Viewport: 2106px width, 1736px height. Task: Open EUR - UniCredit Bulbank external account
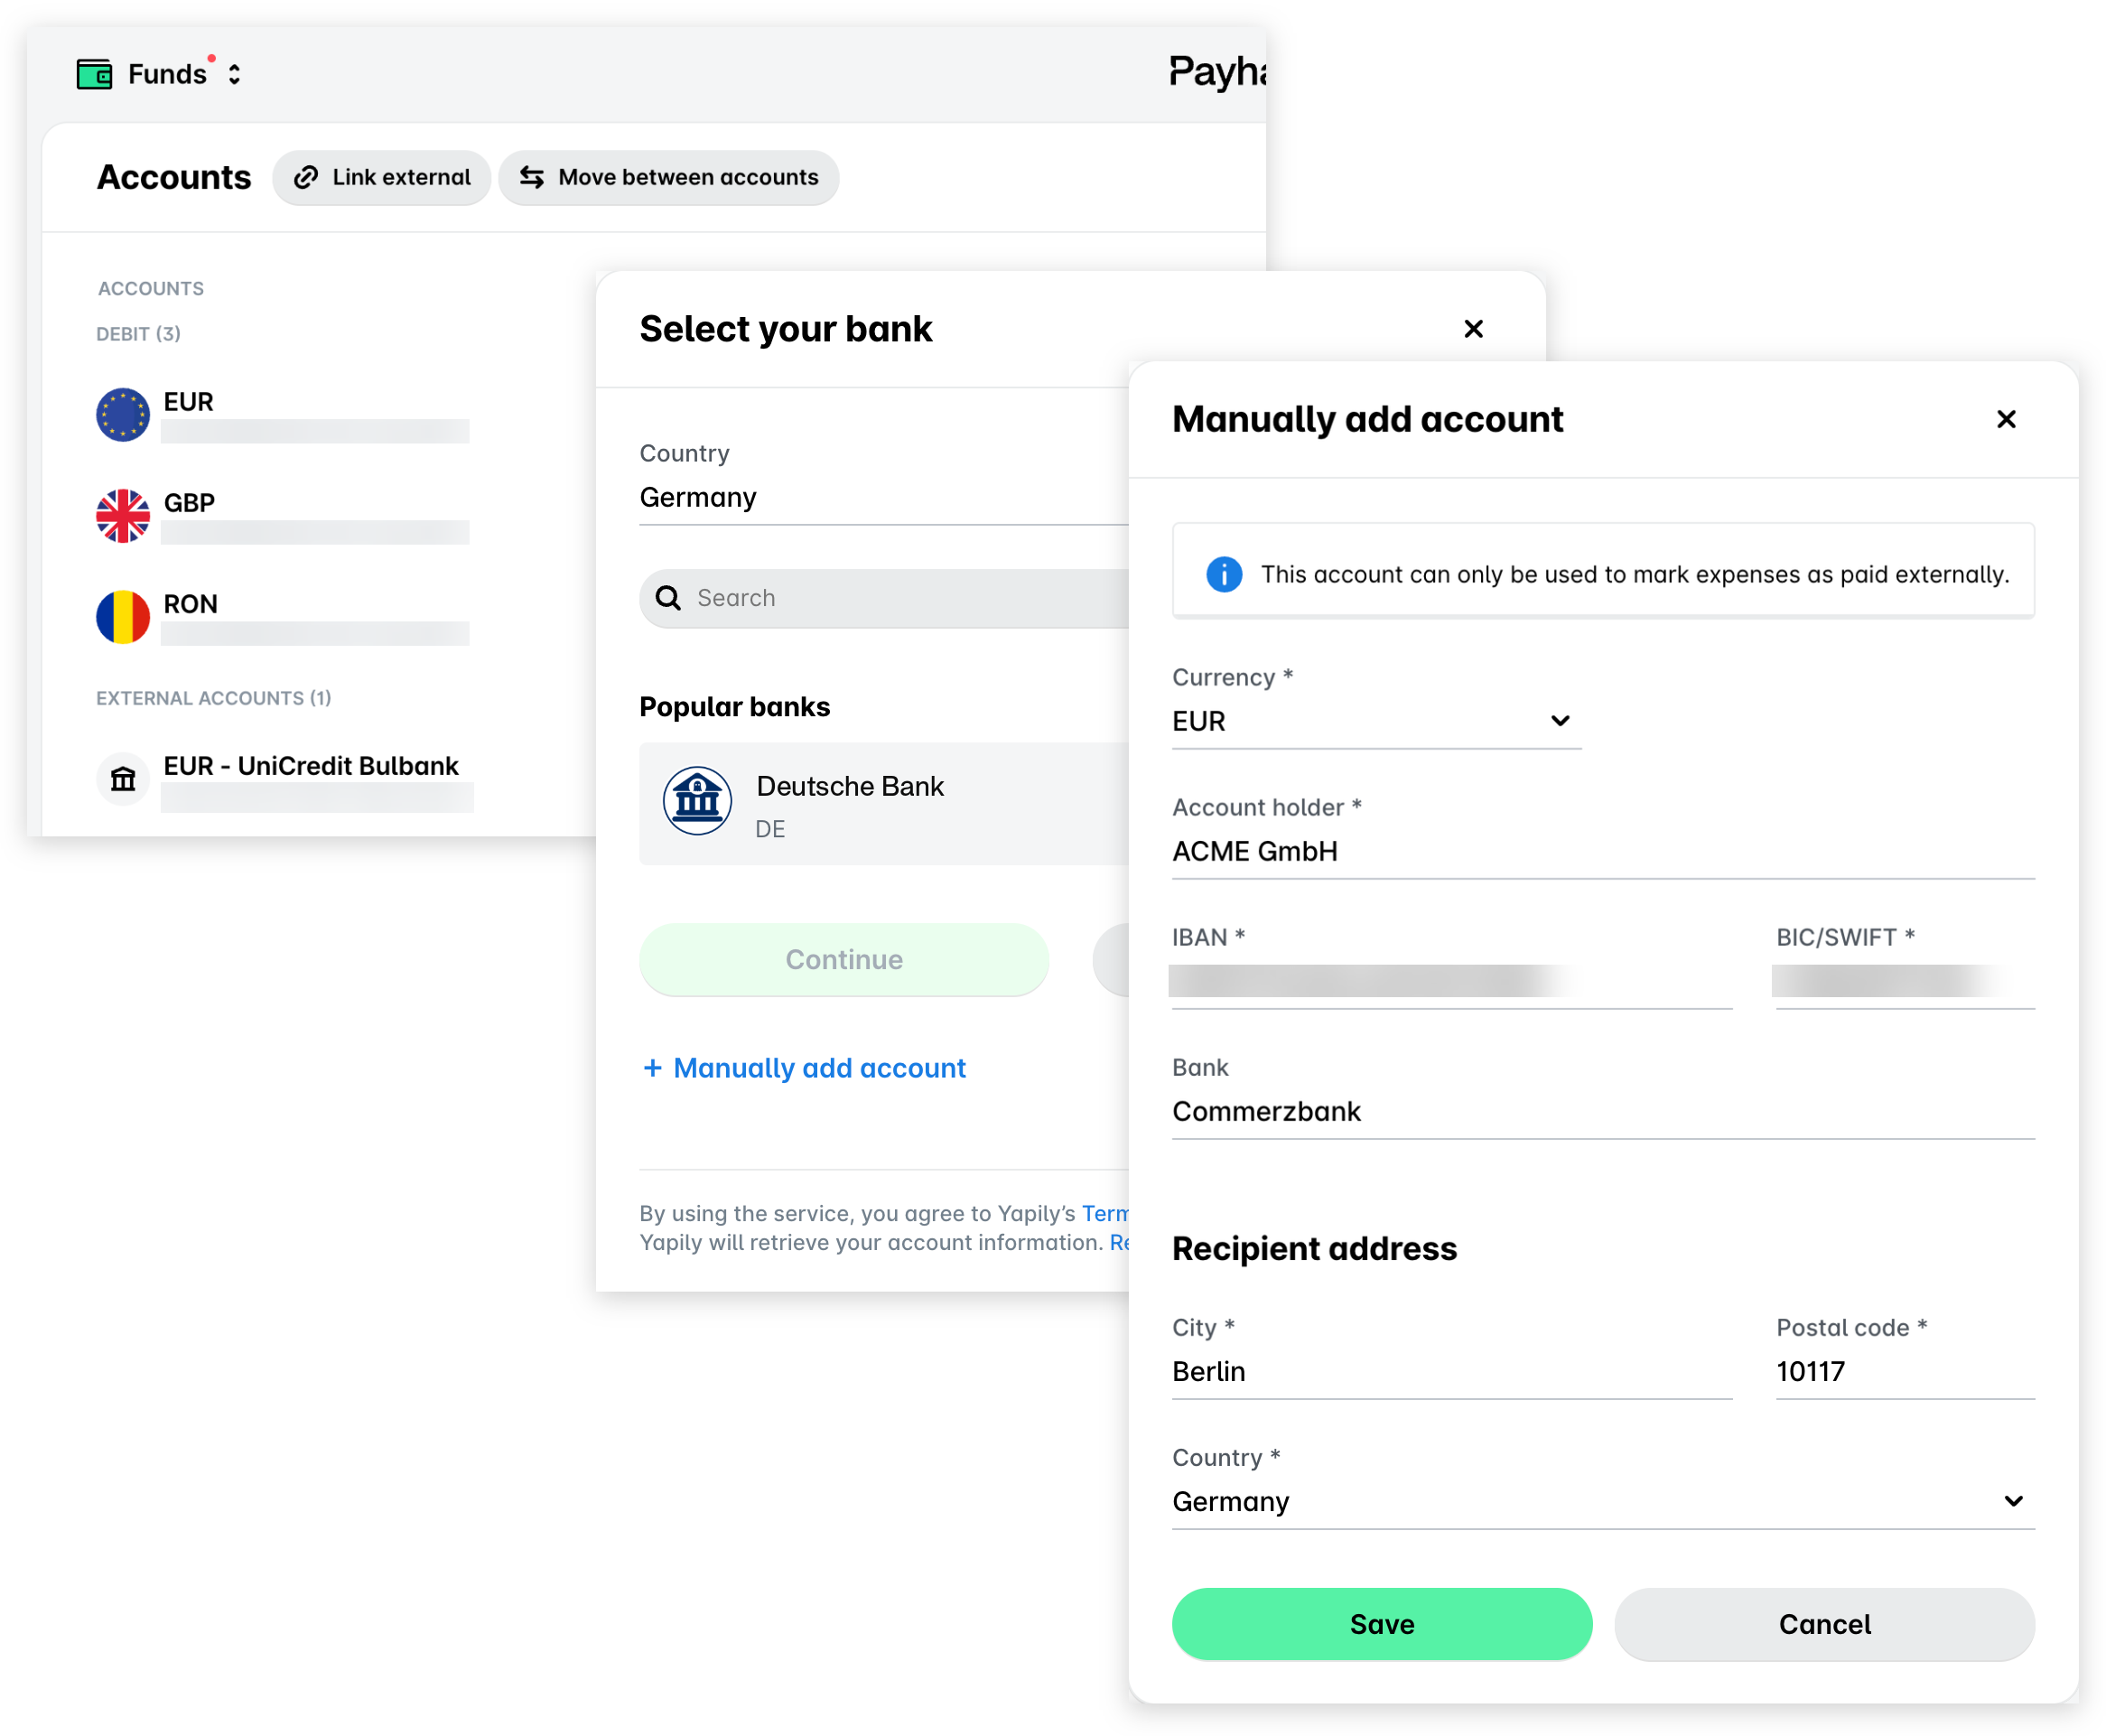tap(285, 779)
